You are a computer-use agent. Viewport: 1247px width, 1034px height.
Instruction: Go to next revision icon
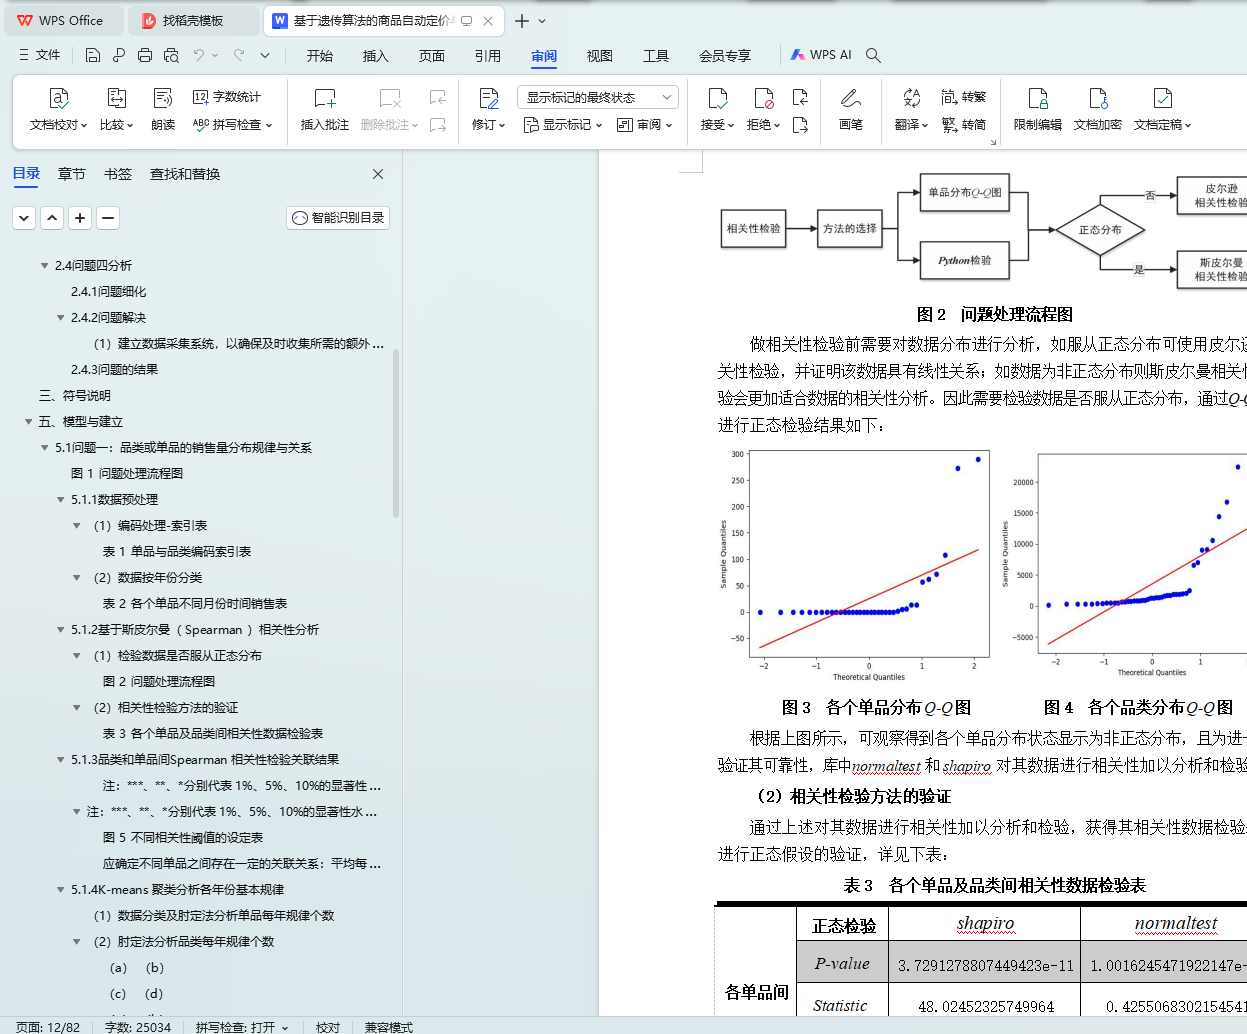pyautogui.click(x=800, y=125)
